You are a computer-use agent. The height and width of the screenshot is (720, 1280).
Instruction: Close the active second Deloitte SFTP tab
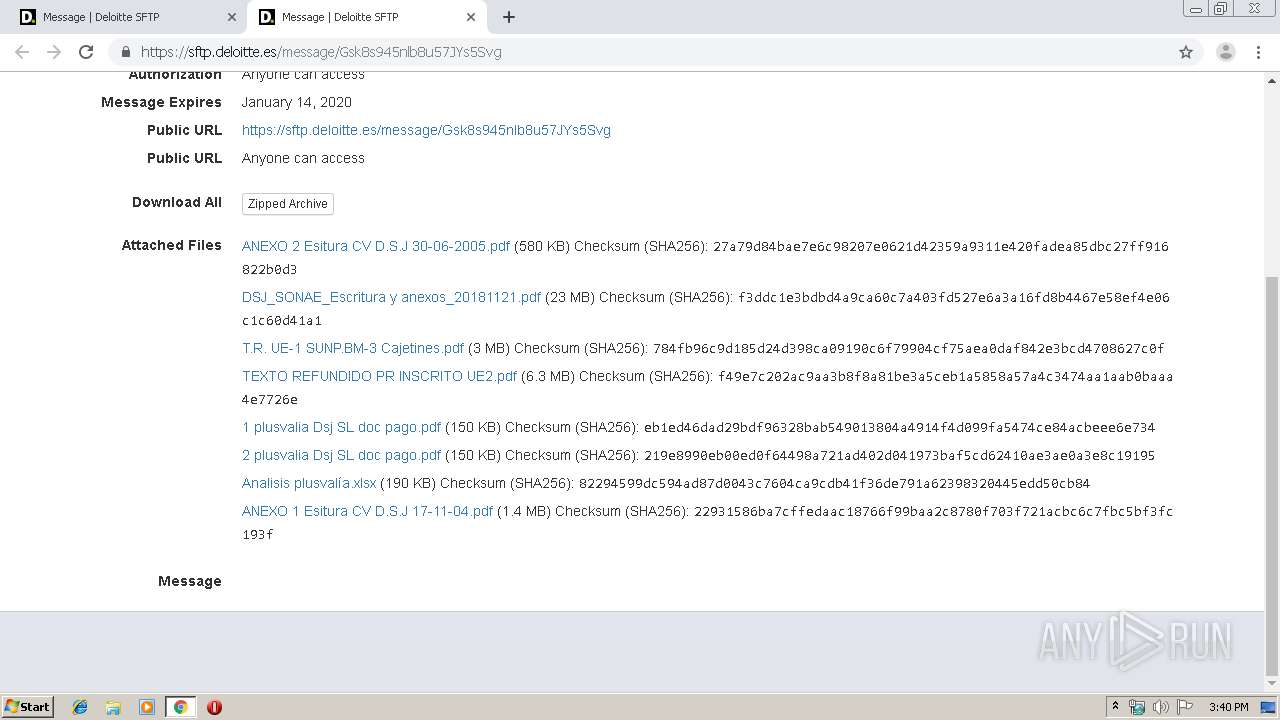click(471, 17)
